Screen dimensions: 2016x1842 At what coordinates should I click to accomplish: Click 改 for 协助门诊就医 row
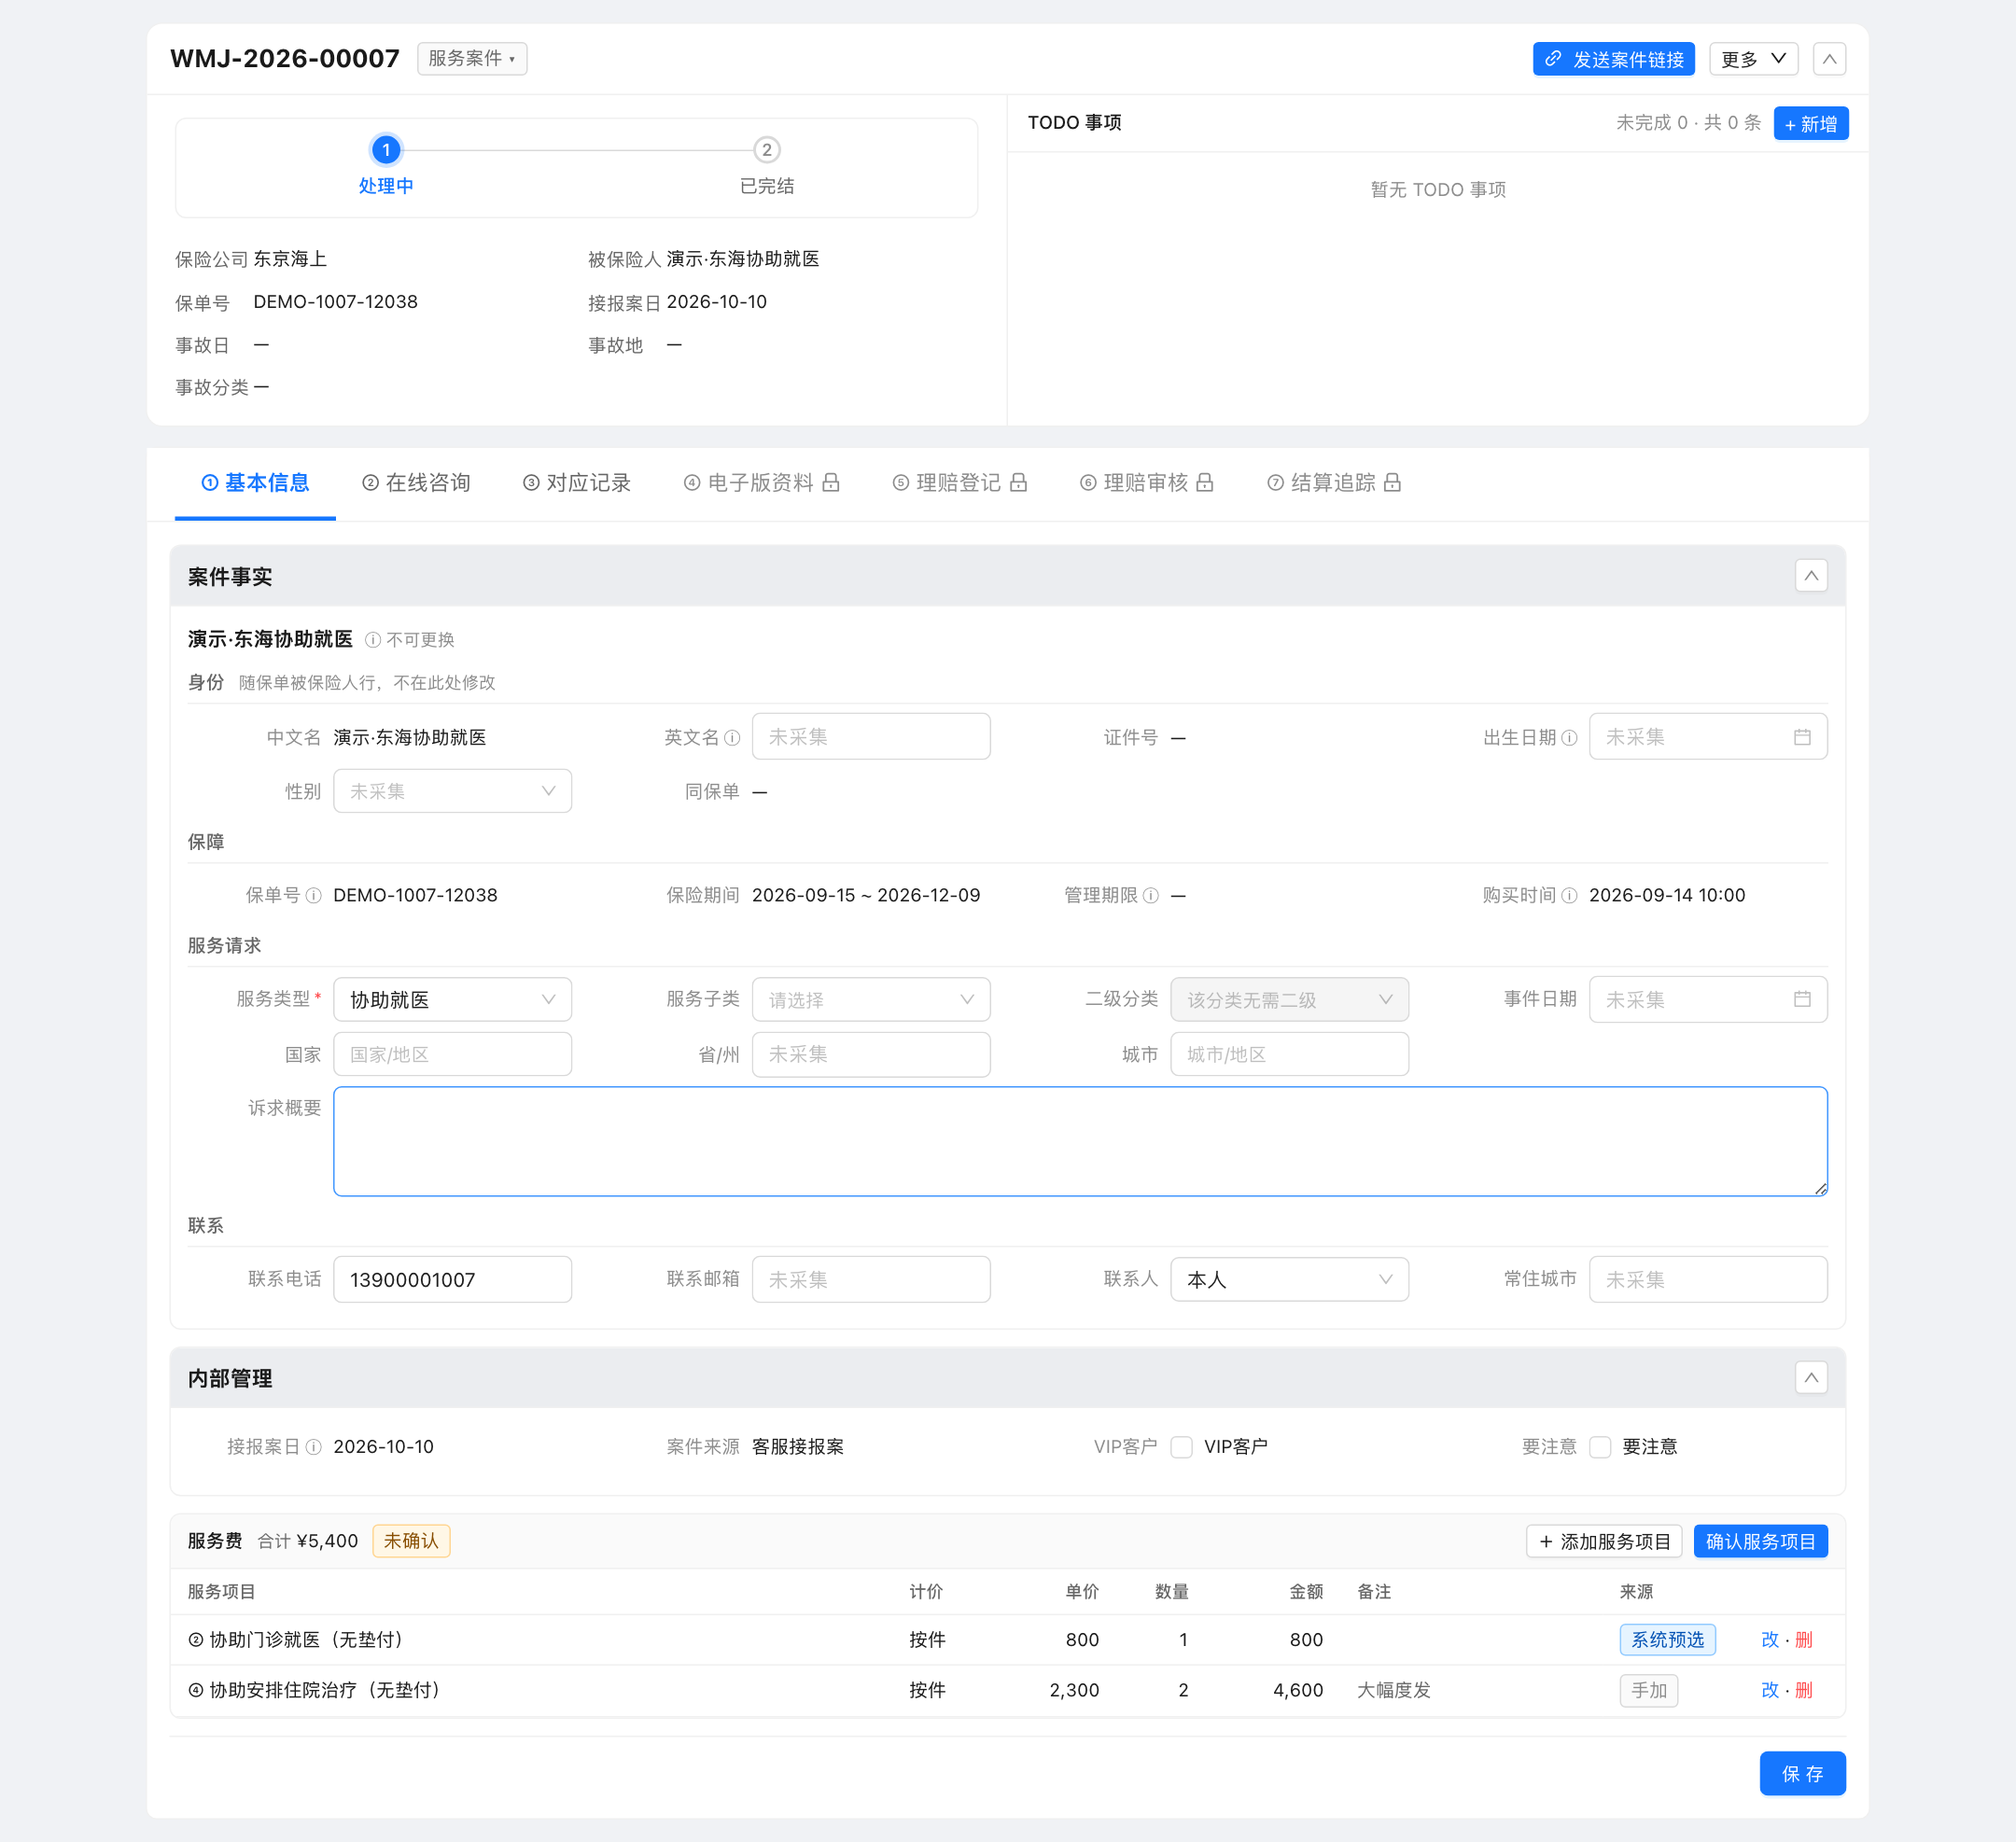1769,1640
